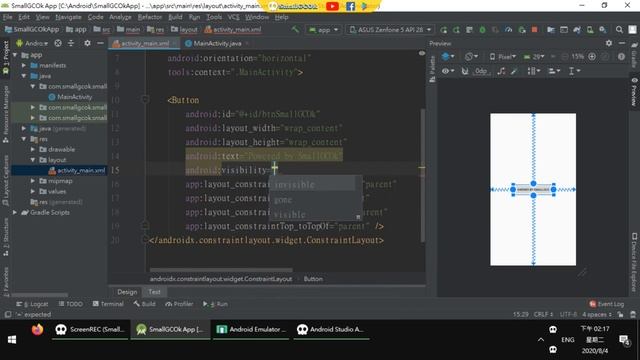This screenshot has height=360, width=640.
Task: Toggle the Autoconnect magnet icon
Action: pyautogui.click(x=464, y=71)
